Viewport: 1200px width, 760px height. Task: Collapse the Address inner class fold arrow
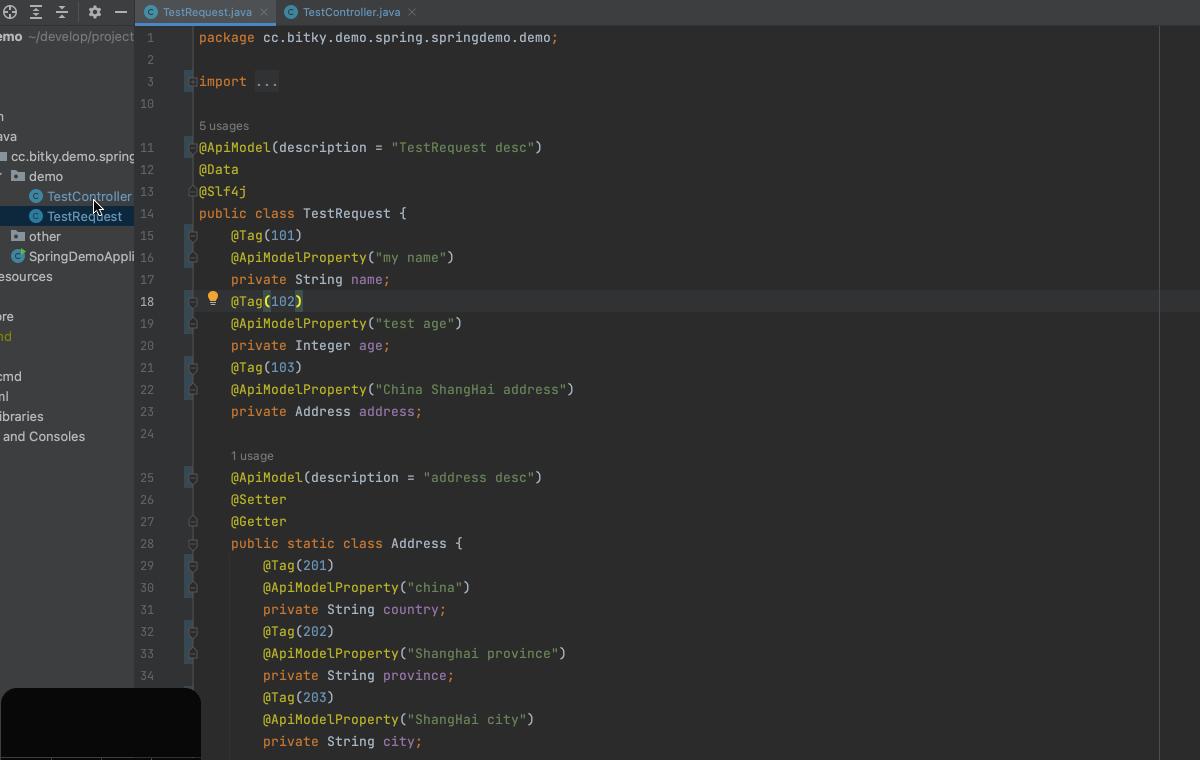click(191, 544)
